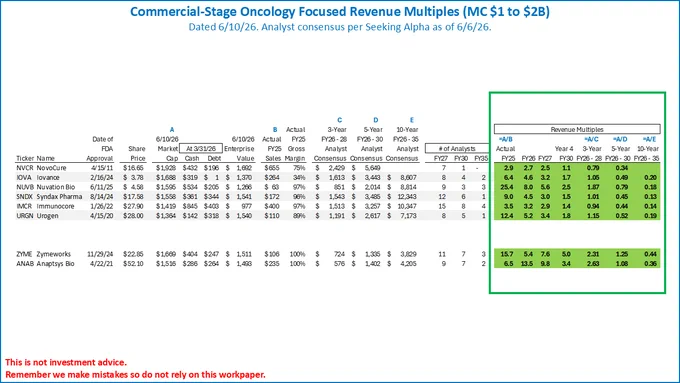Click the 'Dated 6/10/26' analyst consensus subtitle

(x=340, y=27)
